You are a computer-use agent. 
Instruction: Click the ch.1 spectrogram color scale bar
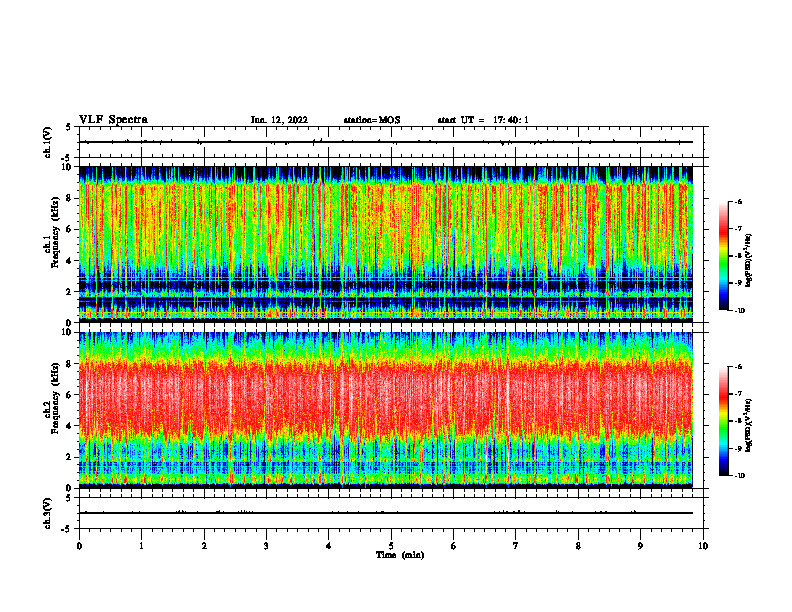723,256
